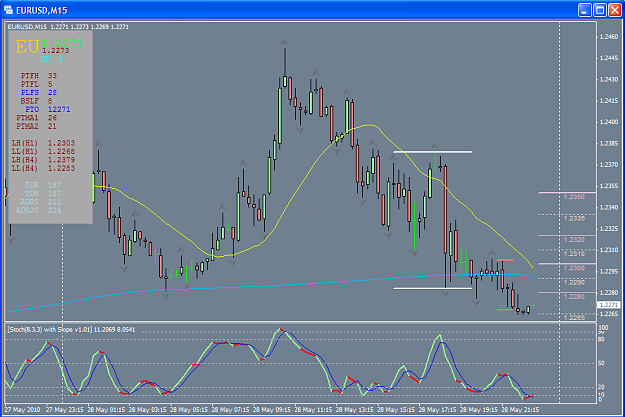Click the 1.2400 price axis label
Image resolution: width=625 pixels, height=417 pixels.
609,122
